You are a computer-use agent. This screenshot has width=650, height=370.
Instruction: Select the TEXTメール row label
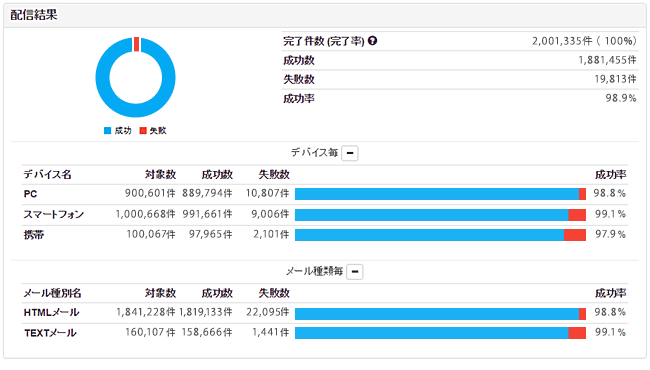click(50, 333)
